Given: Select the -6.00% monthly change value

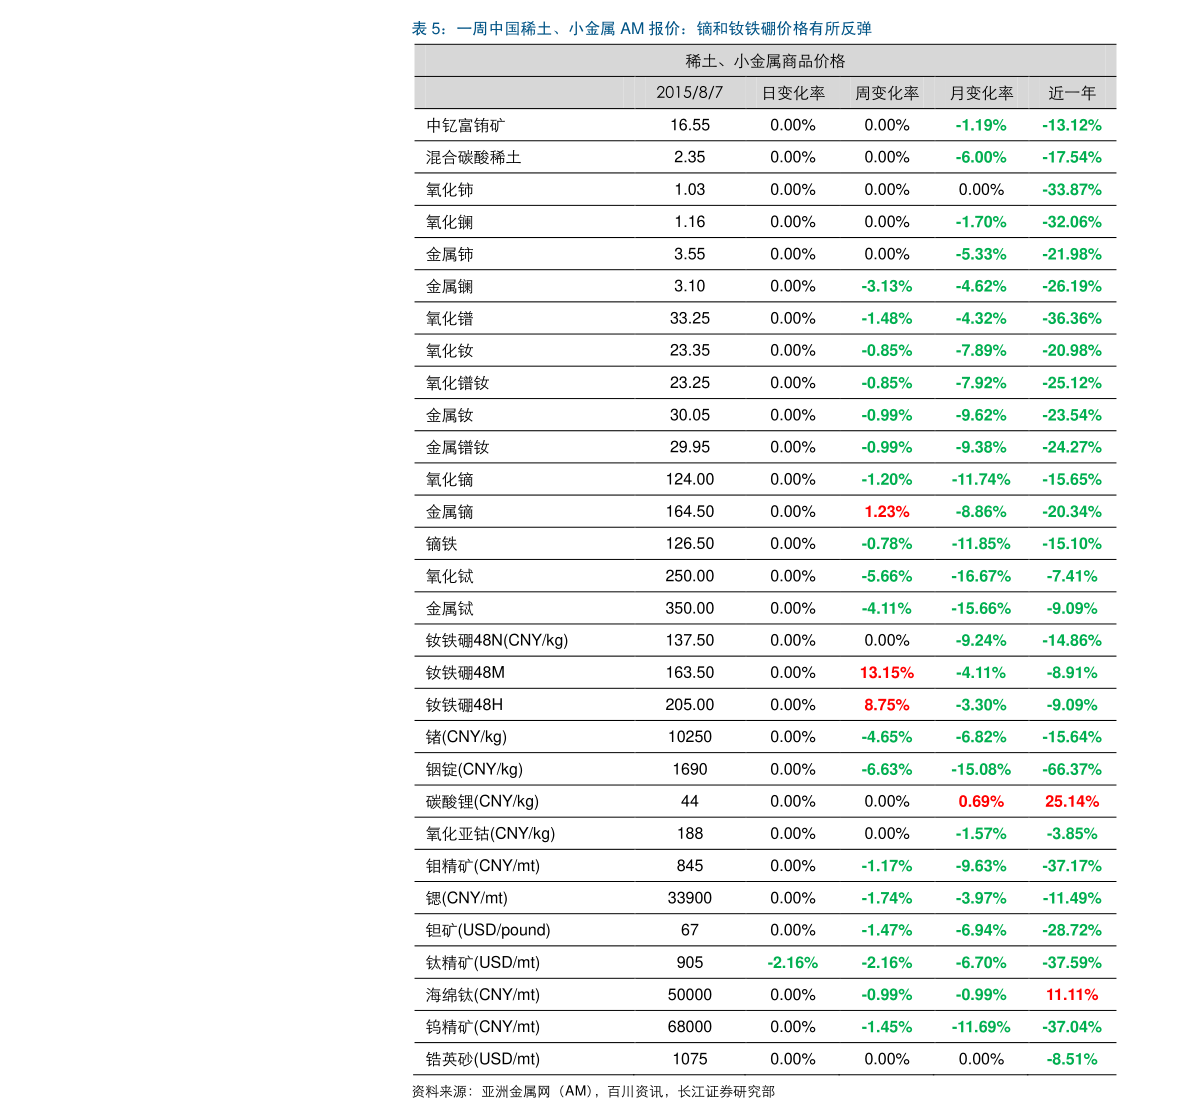Looking at the screenshot, I should pyautogui.click(x=981, y=158).
